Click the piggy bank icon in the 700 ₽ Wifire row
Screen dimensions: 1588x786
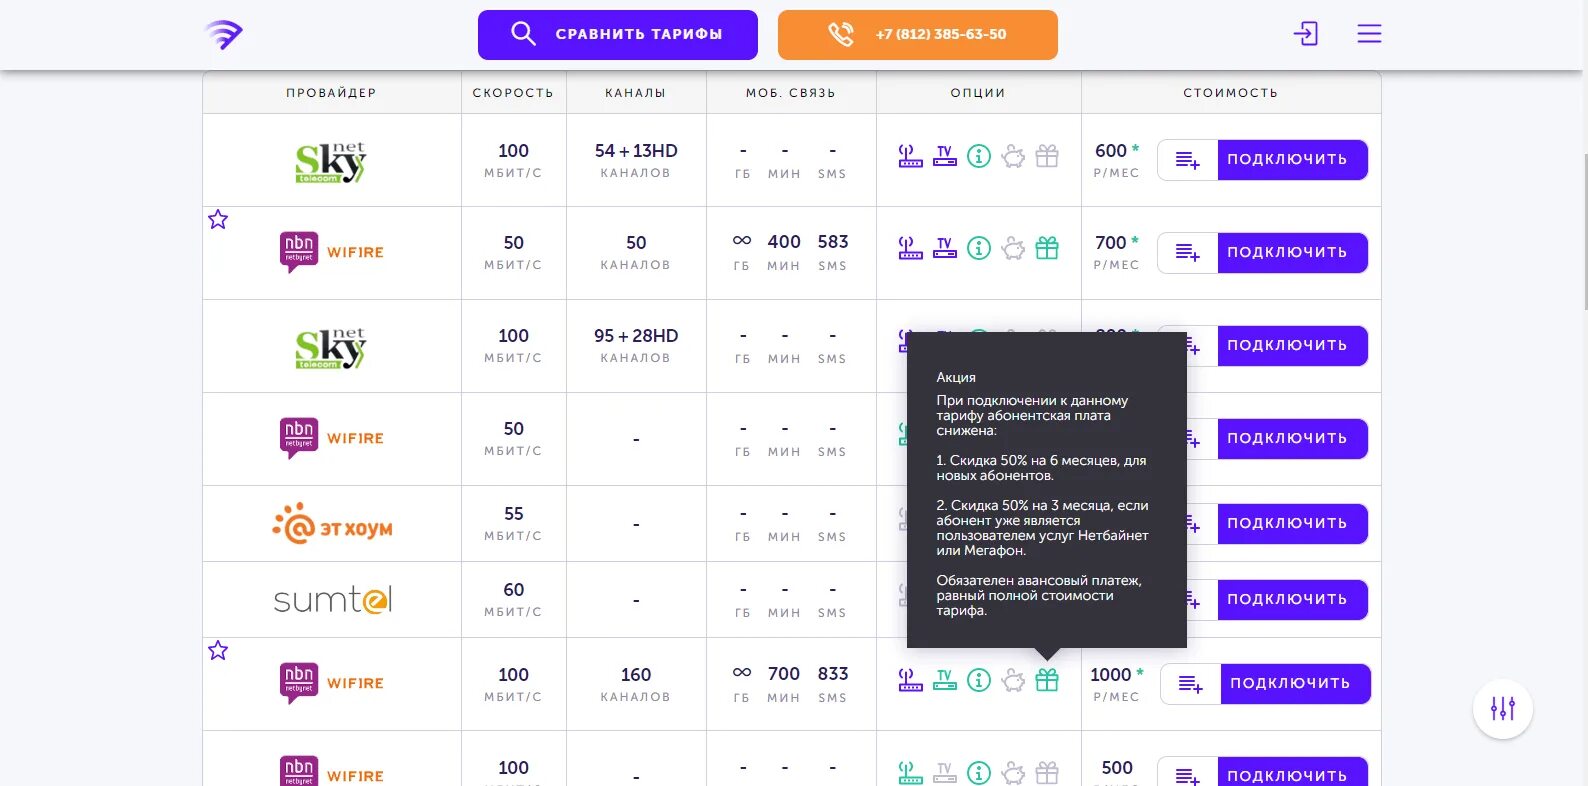(1013, 248)
